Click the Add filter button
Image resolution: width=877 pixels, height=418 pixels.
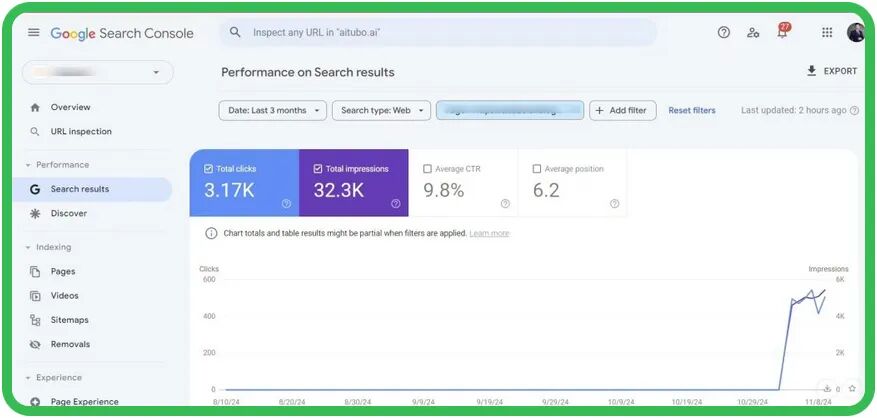click(621, 111)
